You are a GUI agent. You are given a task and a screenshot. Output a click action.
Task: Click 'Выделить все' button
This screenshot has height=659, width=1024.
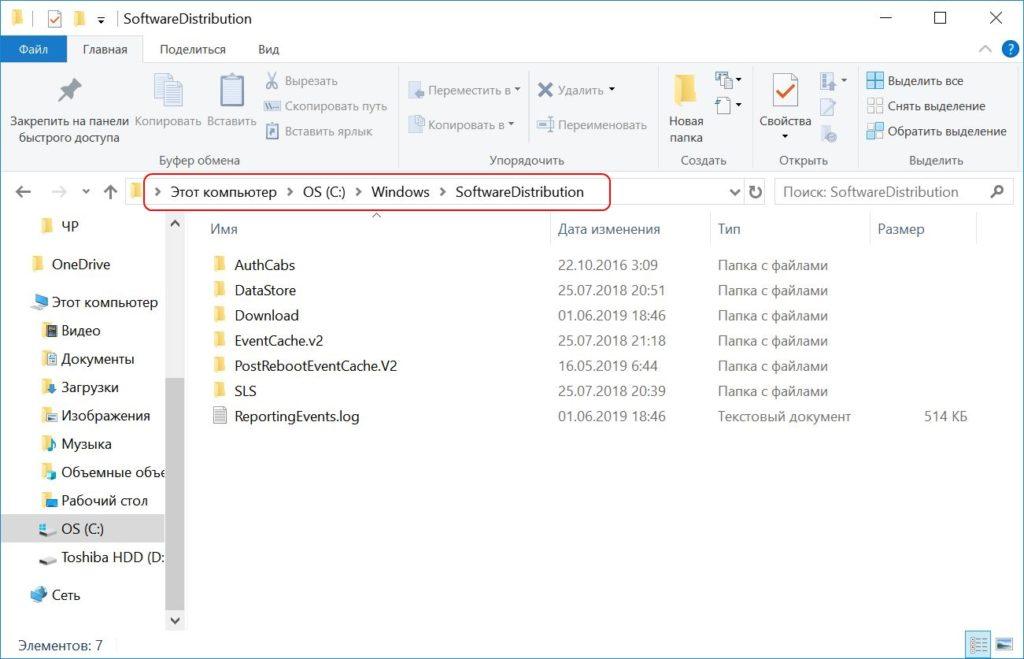tap(915, 81)
